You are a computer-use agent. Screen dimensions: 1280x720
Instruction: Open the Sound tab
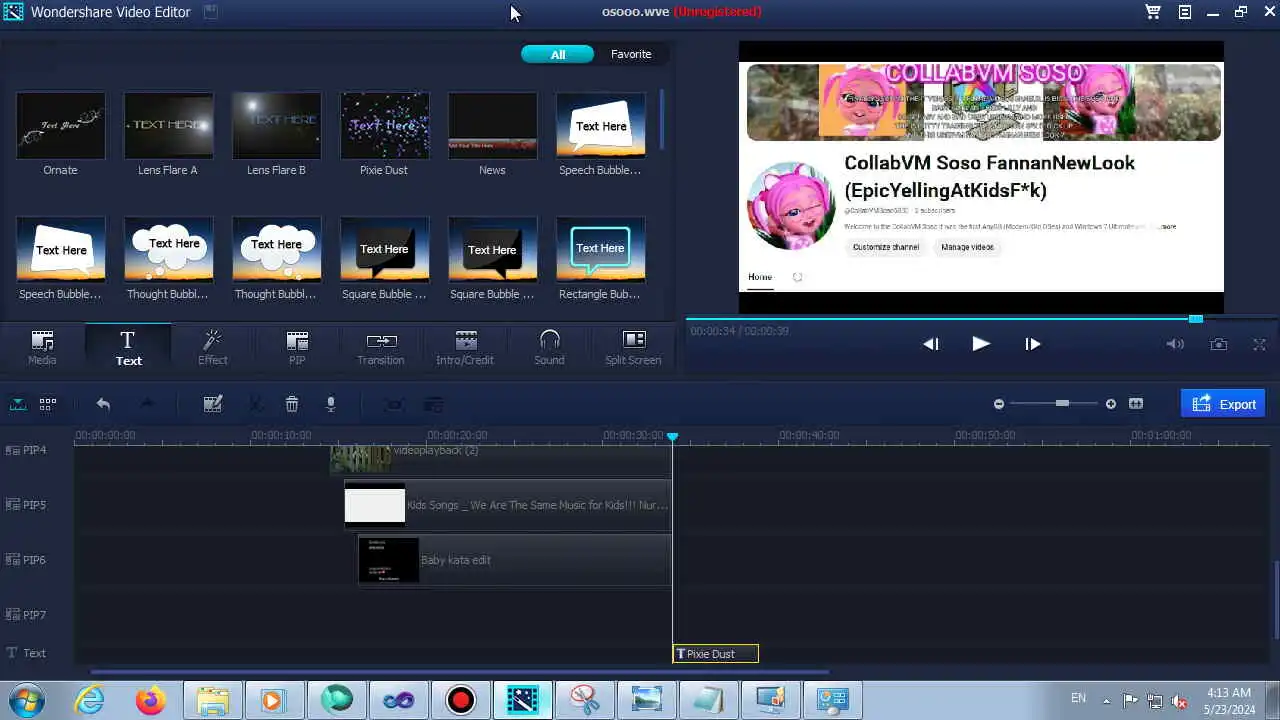549,347
